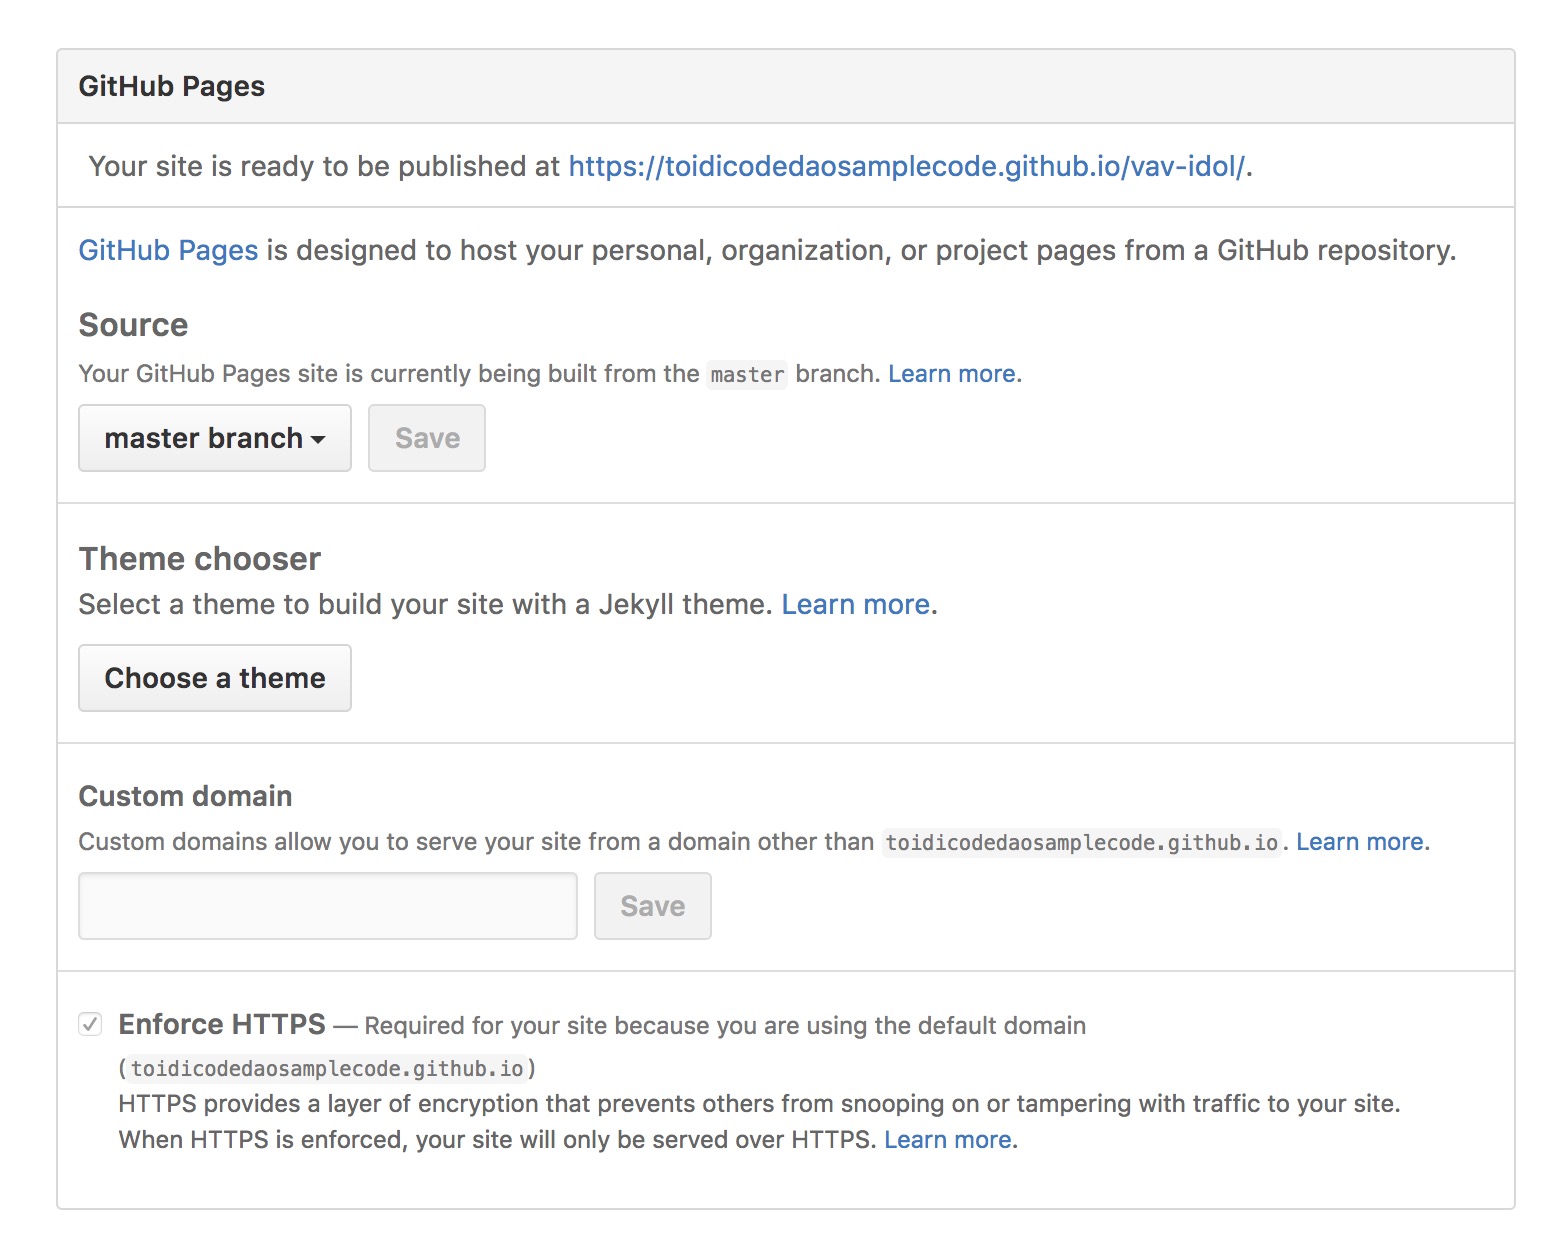This screenshot has height=1242, width=1566.
Task: Click the parenthesized domain under Enforce HTTPS
Action: tap(327, 1069)
